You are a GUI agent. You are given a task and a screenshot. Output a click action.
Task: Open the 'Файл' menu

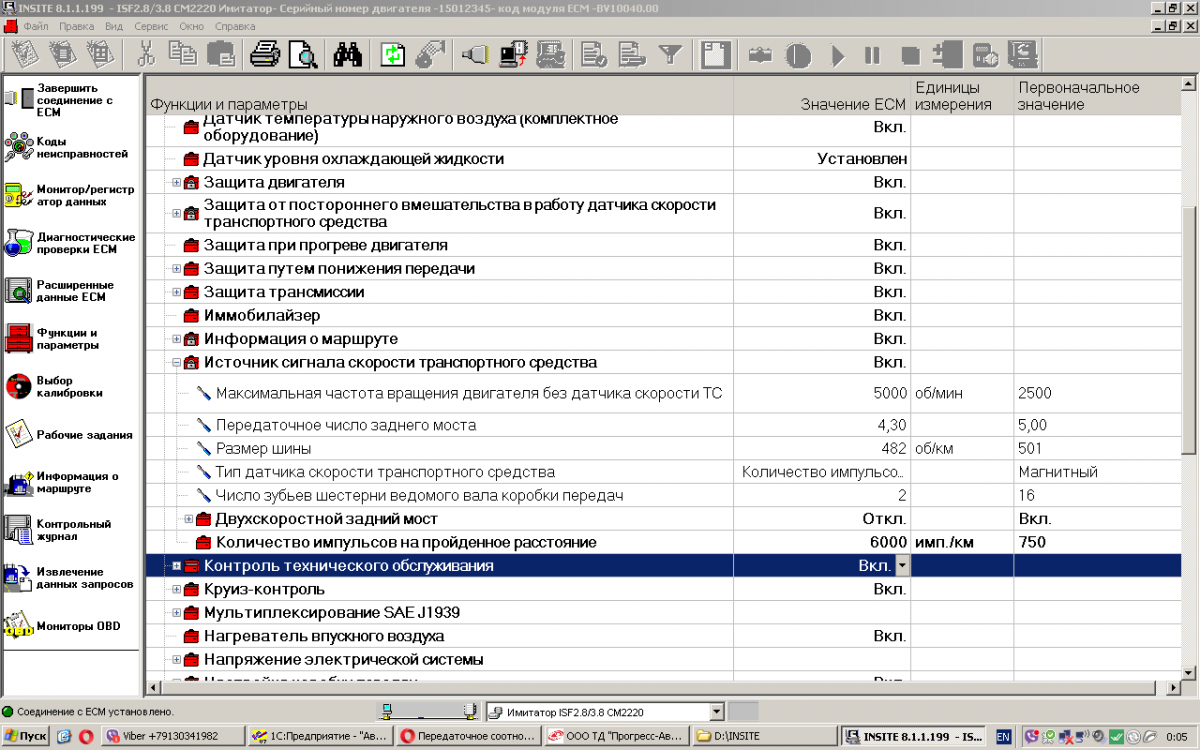coord(36,26)
